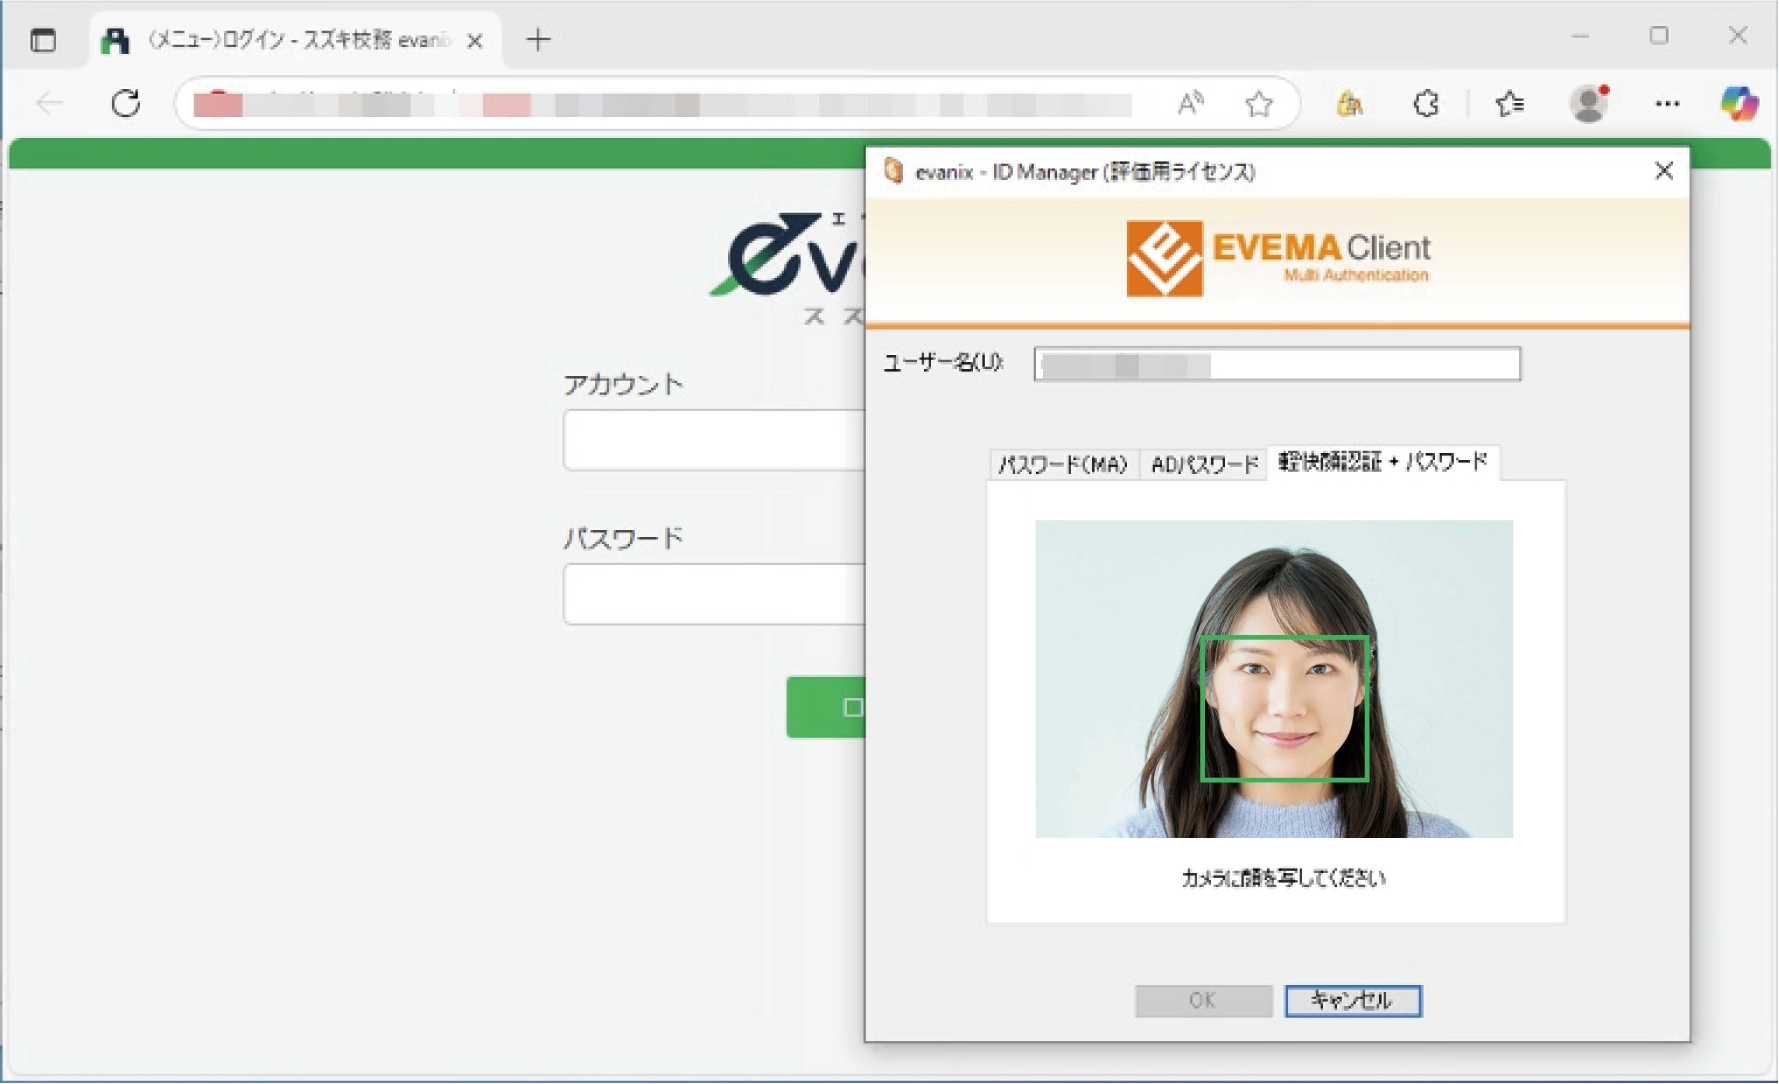
Task: Click the ユーザー名 input field
Action: coord(1275,365)
